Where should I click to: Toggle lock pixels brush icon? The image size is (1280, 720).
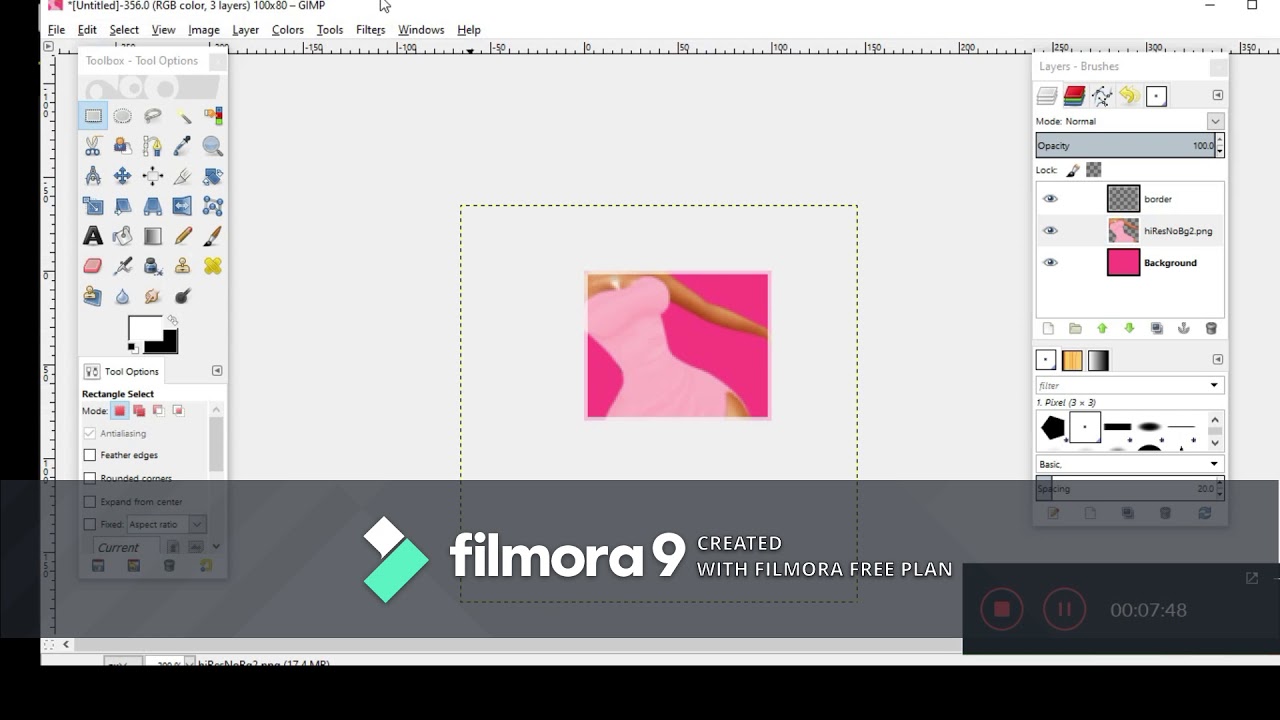(1072, 170)
